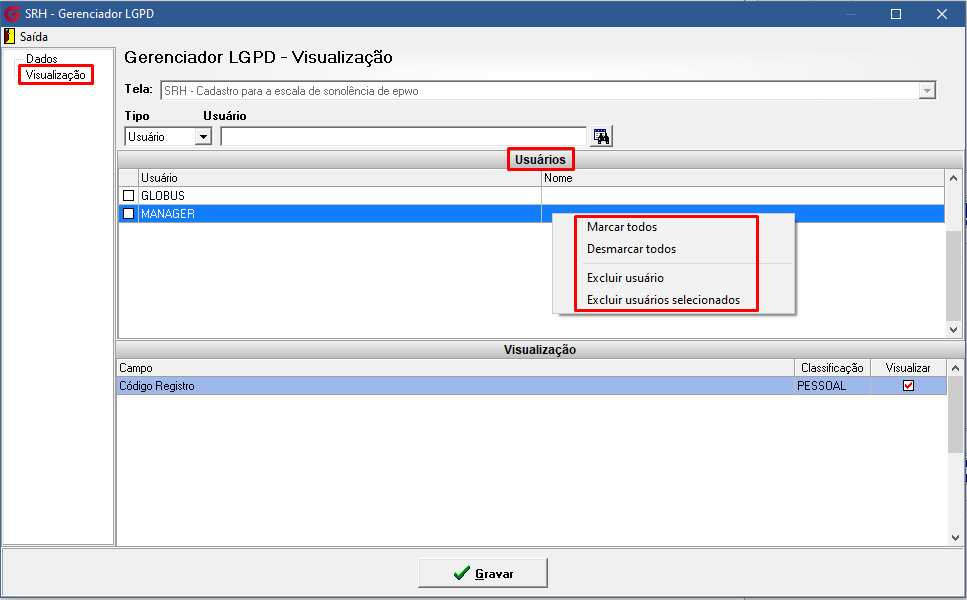Click up arrow of Visualização grid scrollbar
The image size is (967, 600).
point(955,368)
